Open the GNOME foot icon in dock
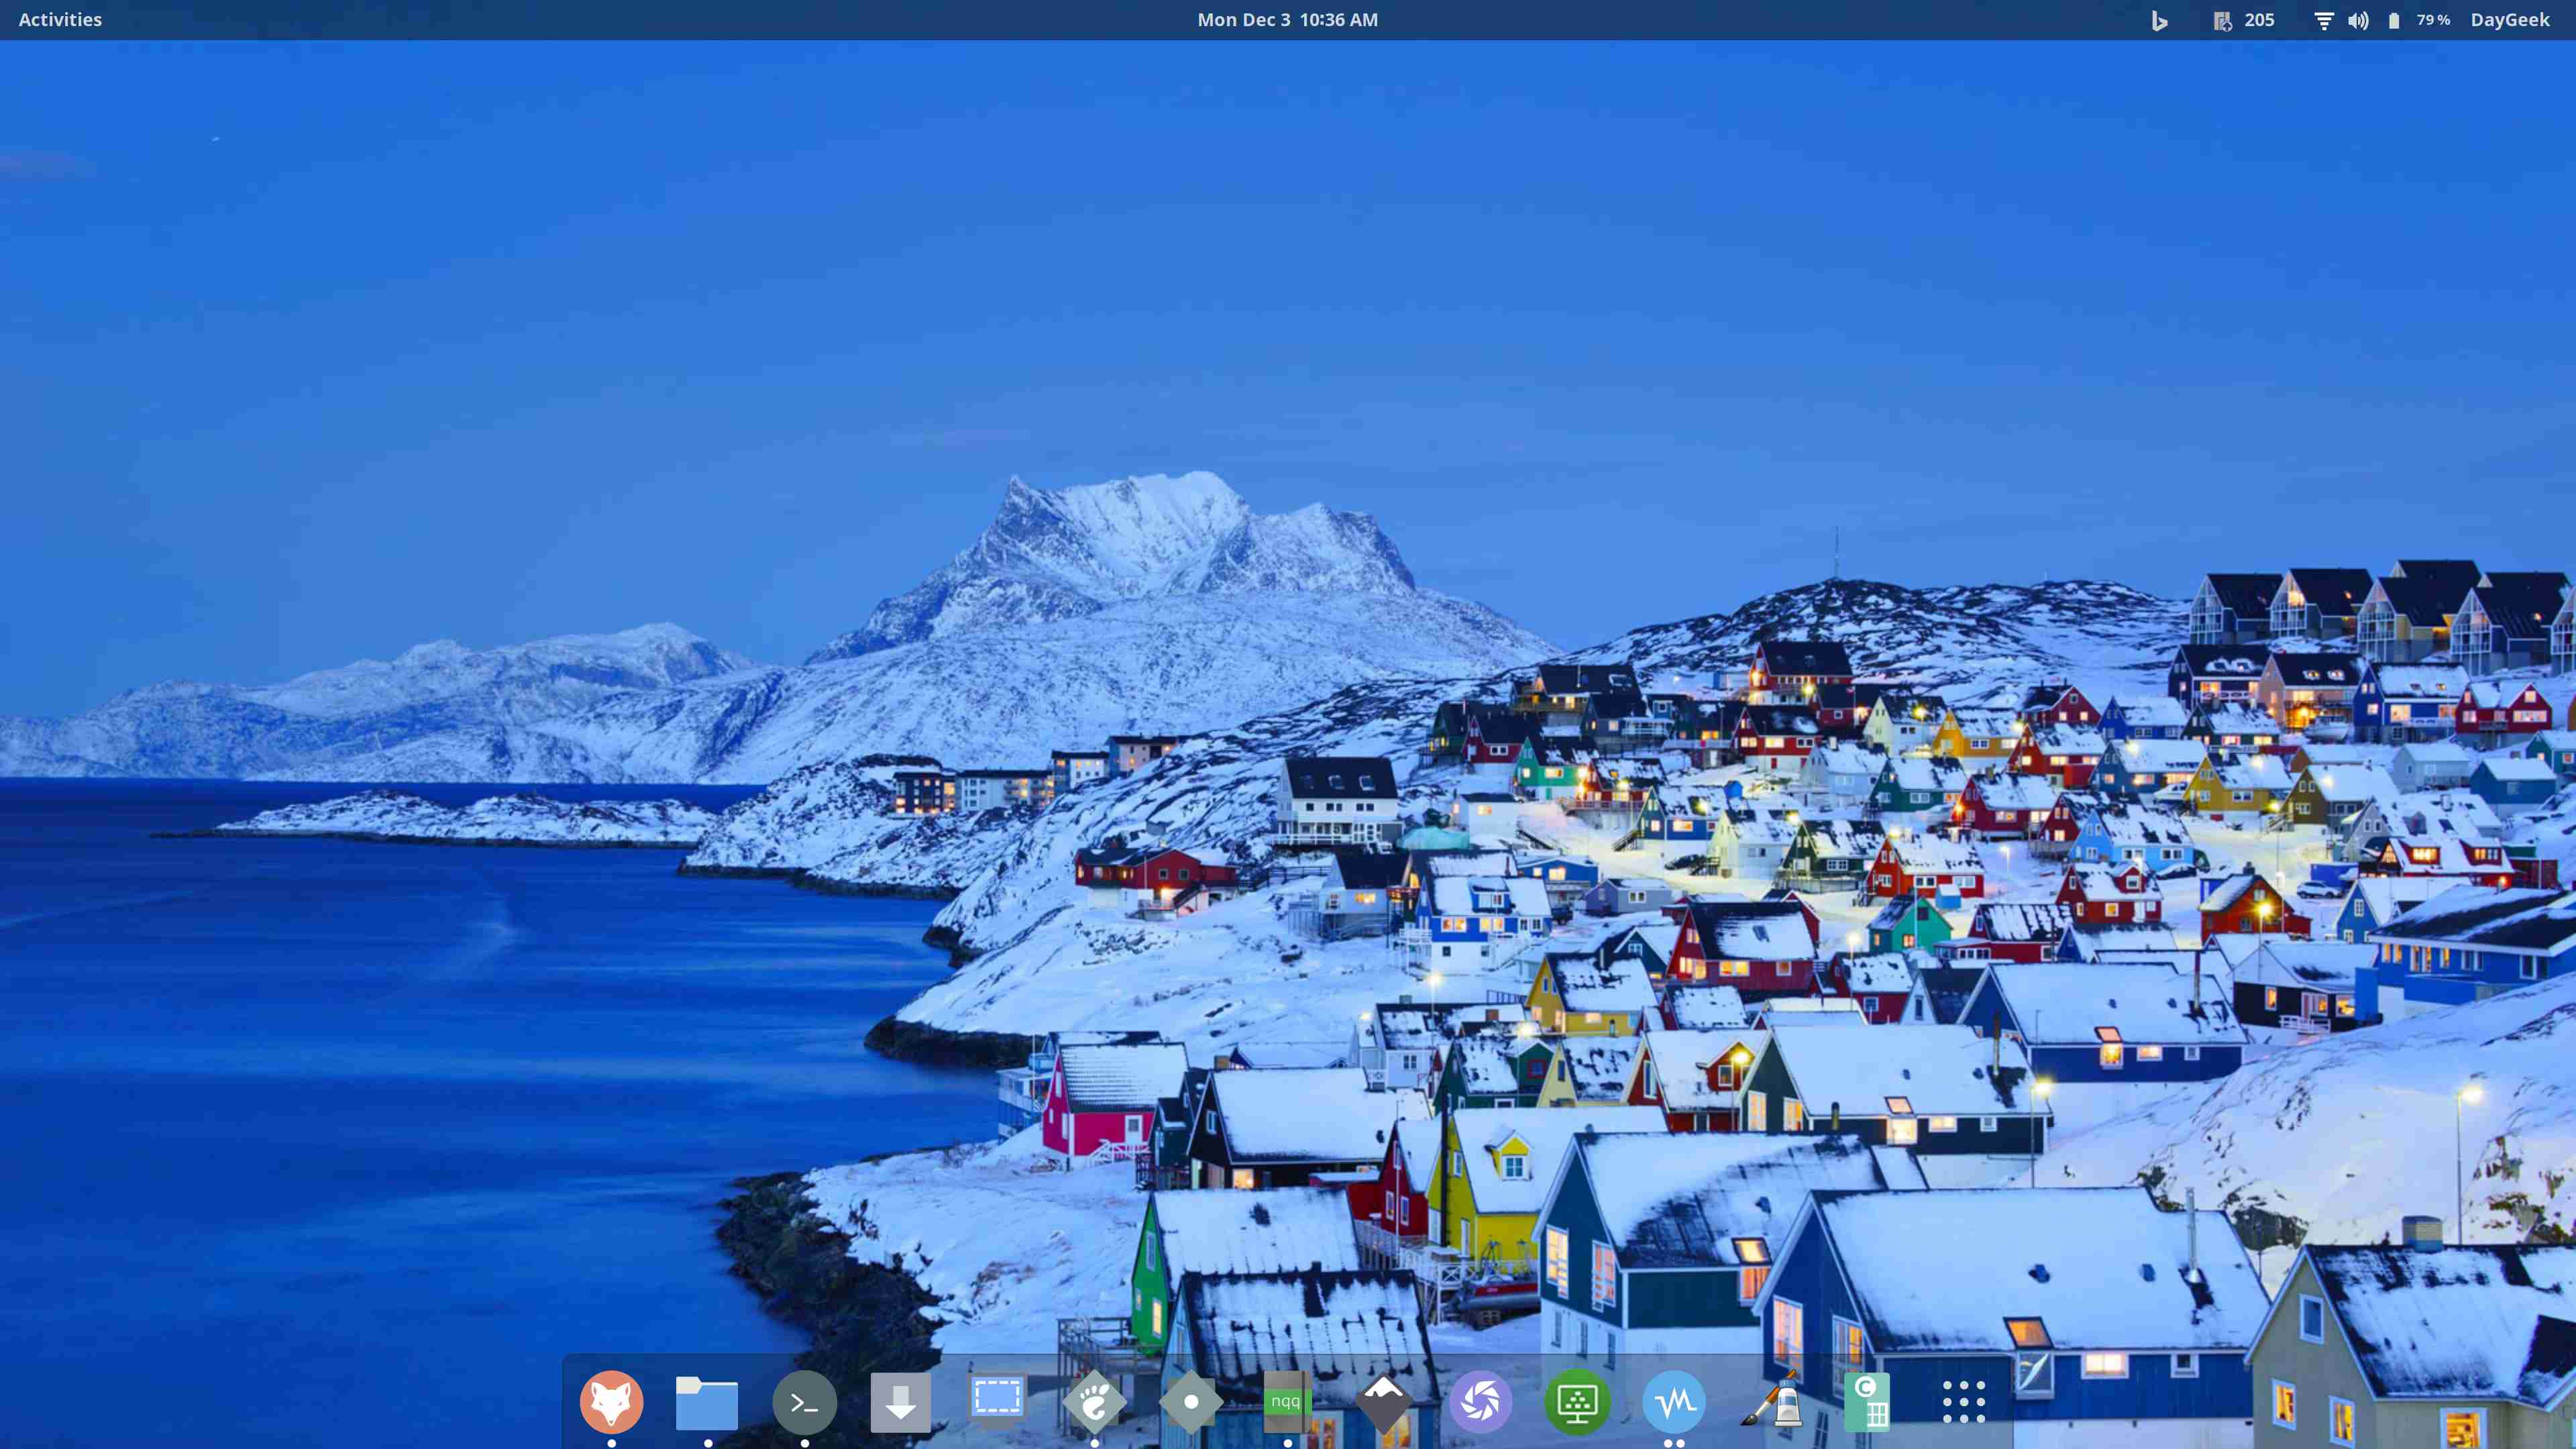Viewport: 2576px width, 1449px height. coord(1094,1402)
